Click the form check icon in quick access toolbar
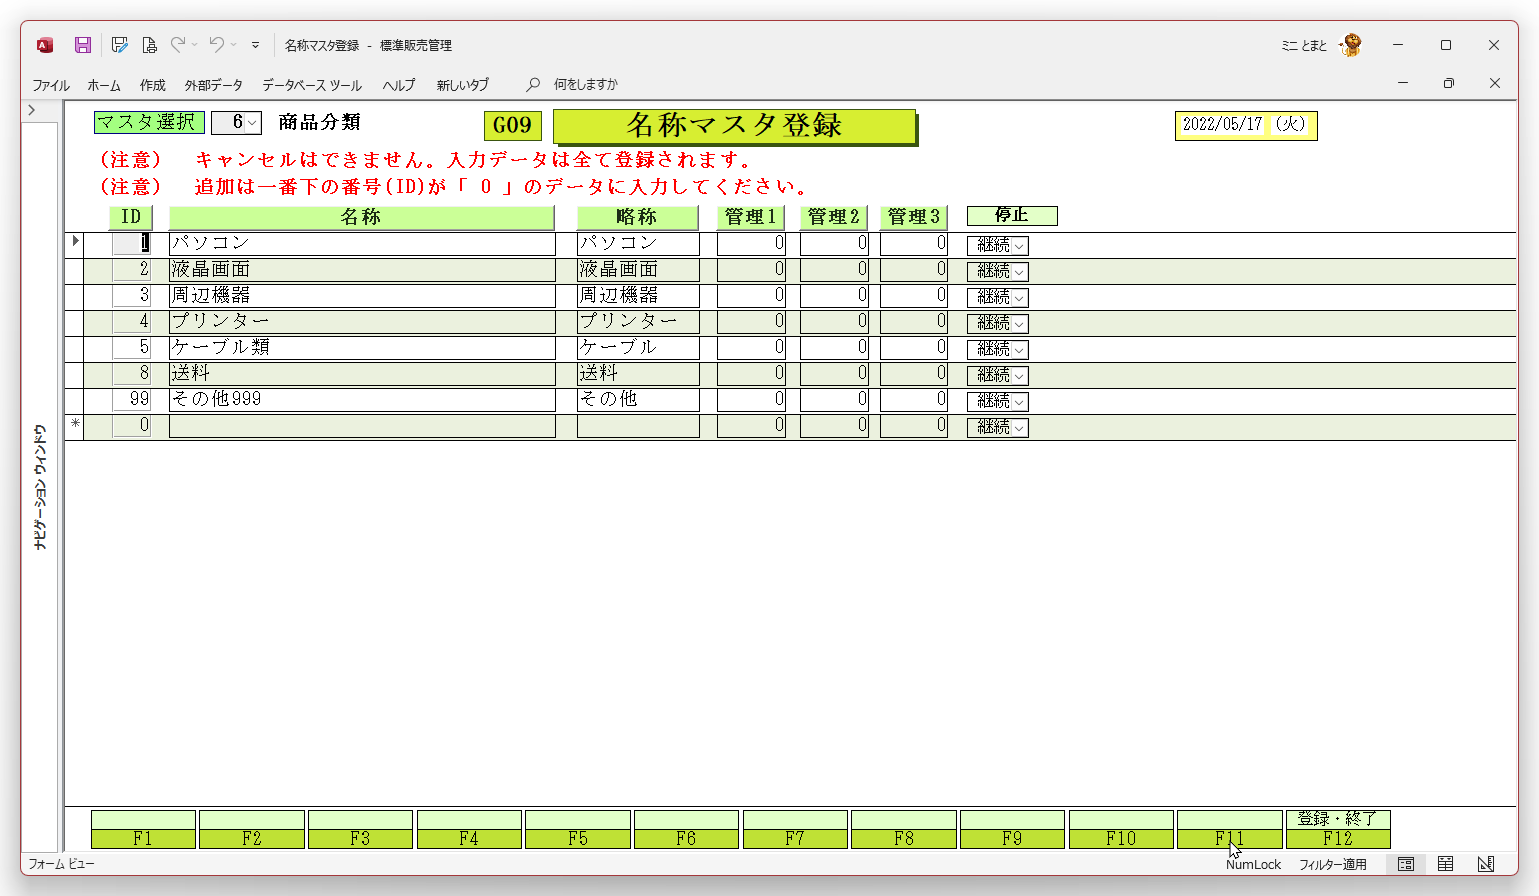The width and height of the screenshot is (1539, 896). (x=119, y=45)
